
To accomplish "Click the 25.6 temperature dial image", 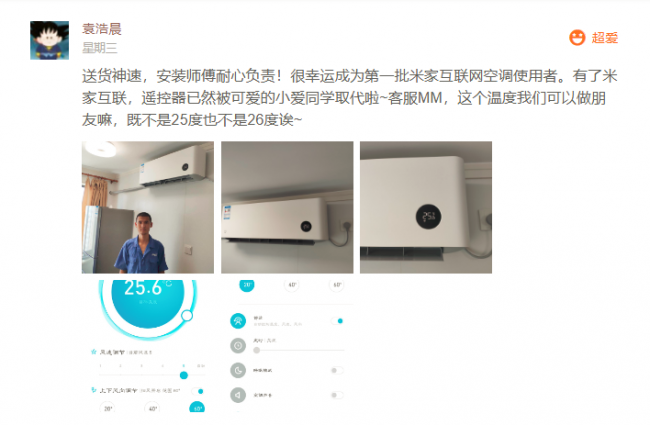I will tap(148, 309).
